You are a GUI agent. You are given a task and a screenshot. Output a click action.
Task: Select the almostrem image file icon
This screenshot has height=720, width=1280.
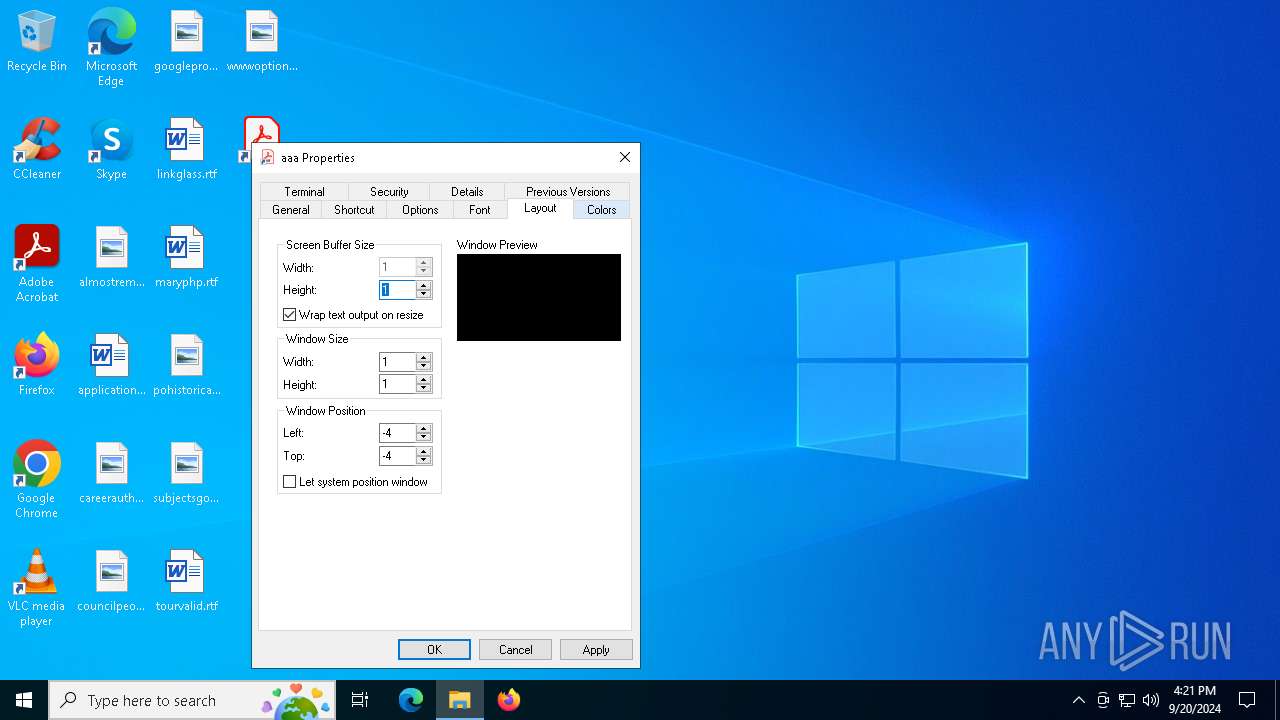point(111,258)
